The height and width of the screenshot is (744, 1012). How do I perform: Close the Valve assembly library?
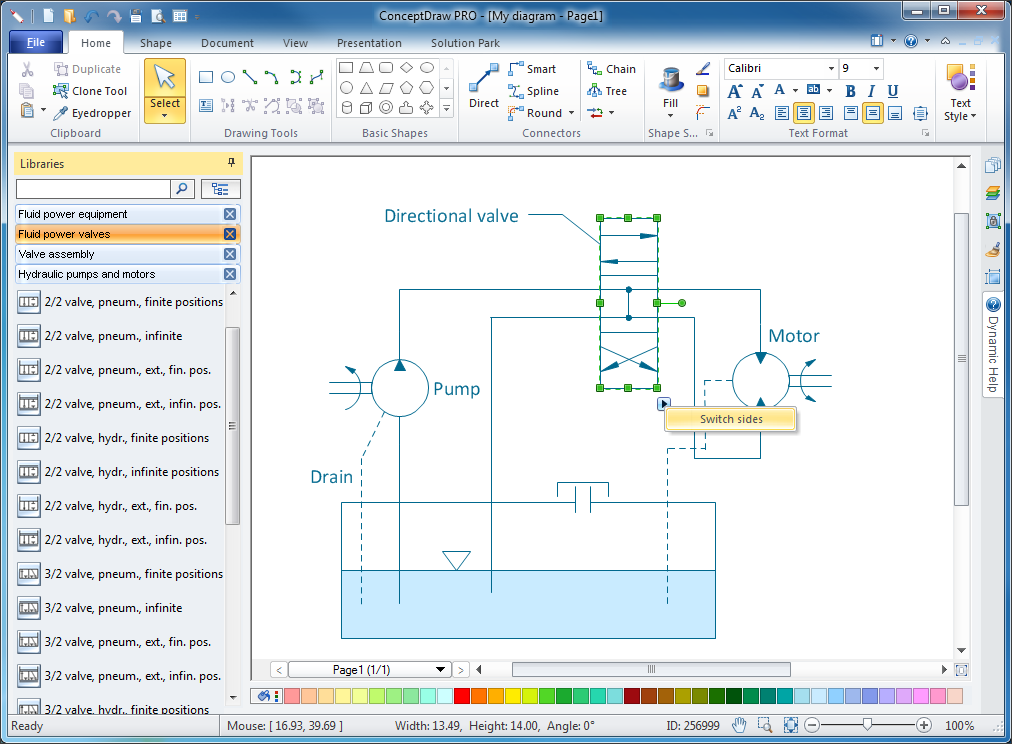pos(230,254)
